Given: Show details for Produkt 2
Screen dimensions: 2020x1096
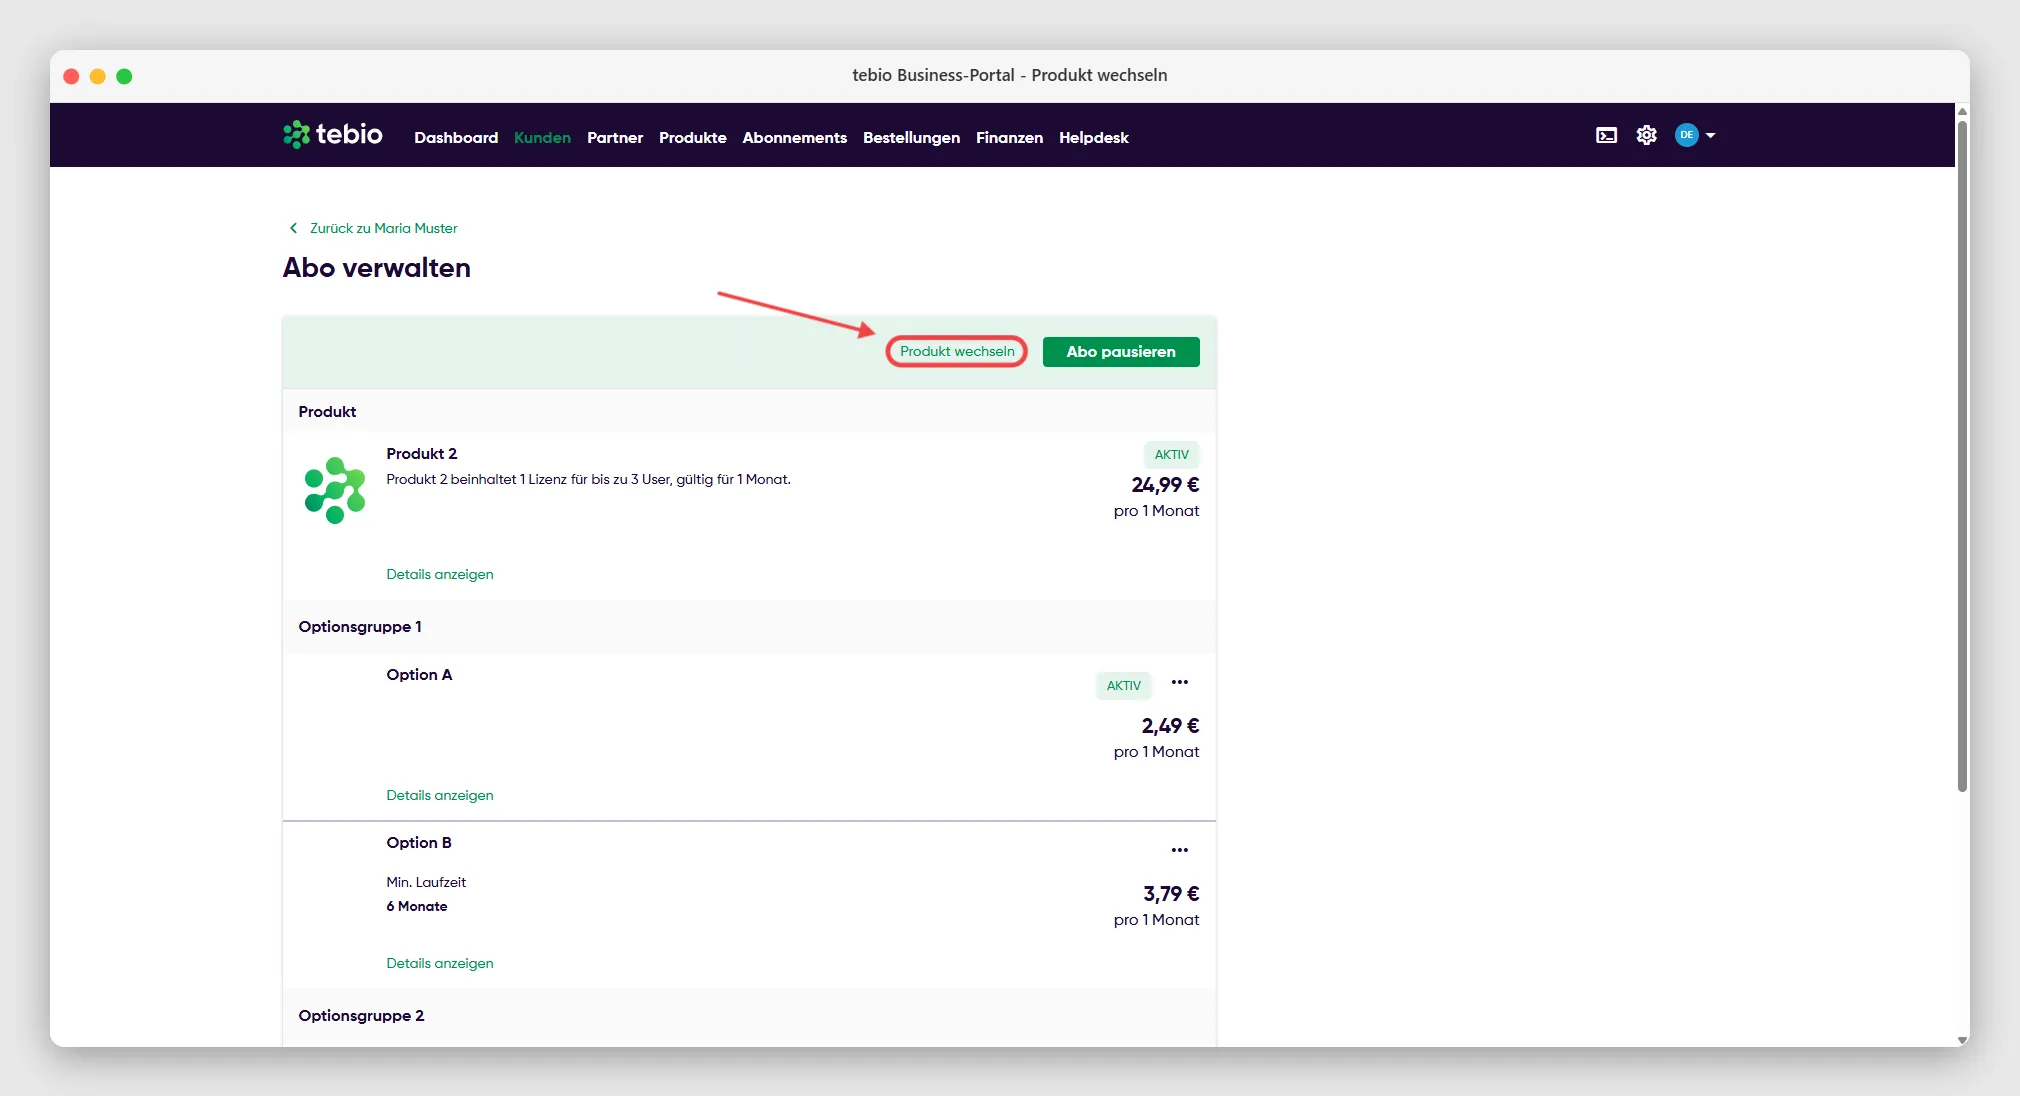Looking at the screenshot, I should [x=440, y=574].
